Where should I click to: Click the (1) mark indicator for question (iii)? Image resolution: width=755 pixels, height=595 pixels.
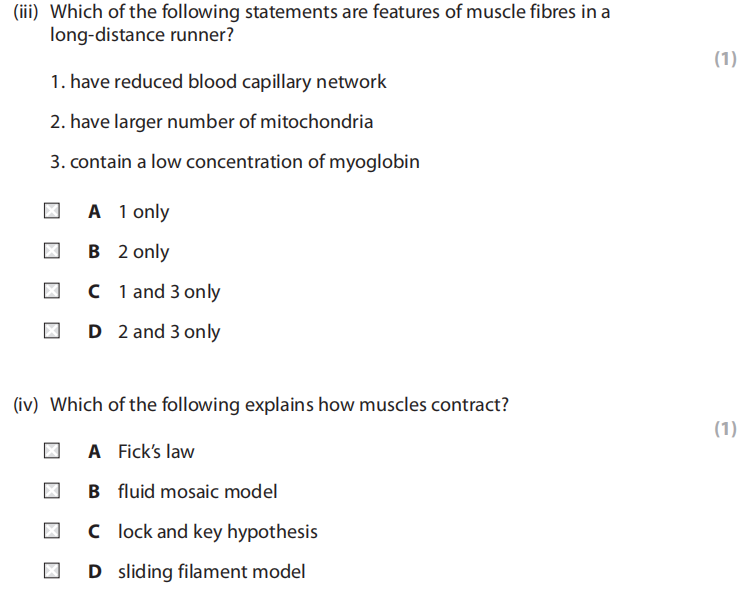[725, 60]
